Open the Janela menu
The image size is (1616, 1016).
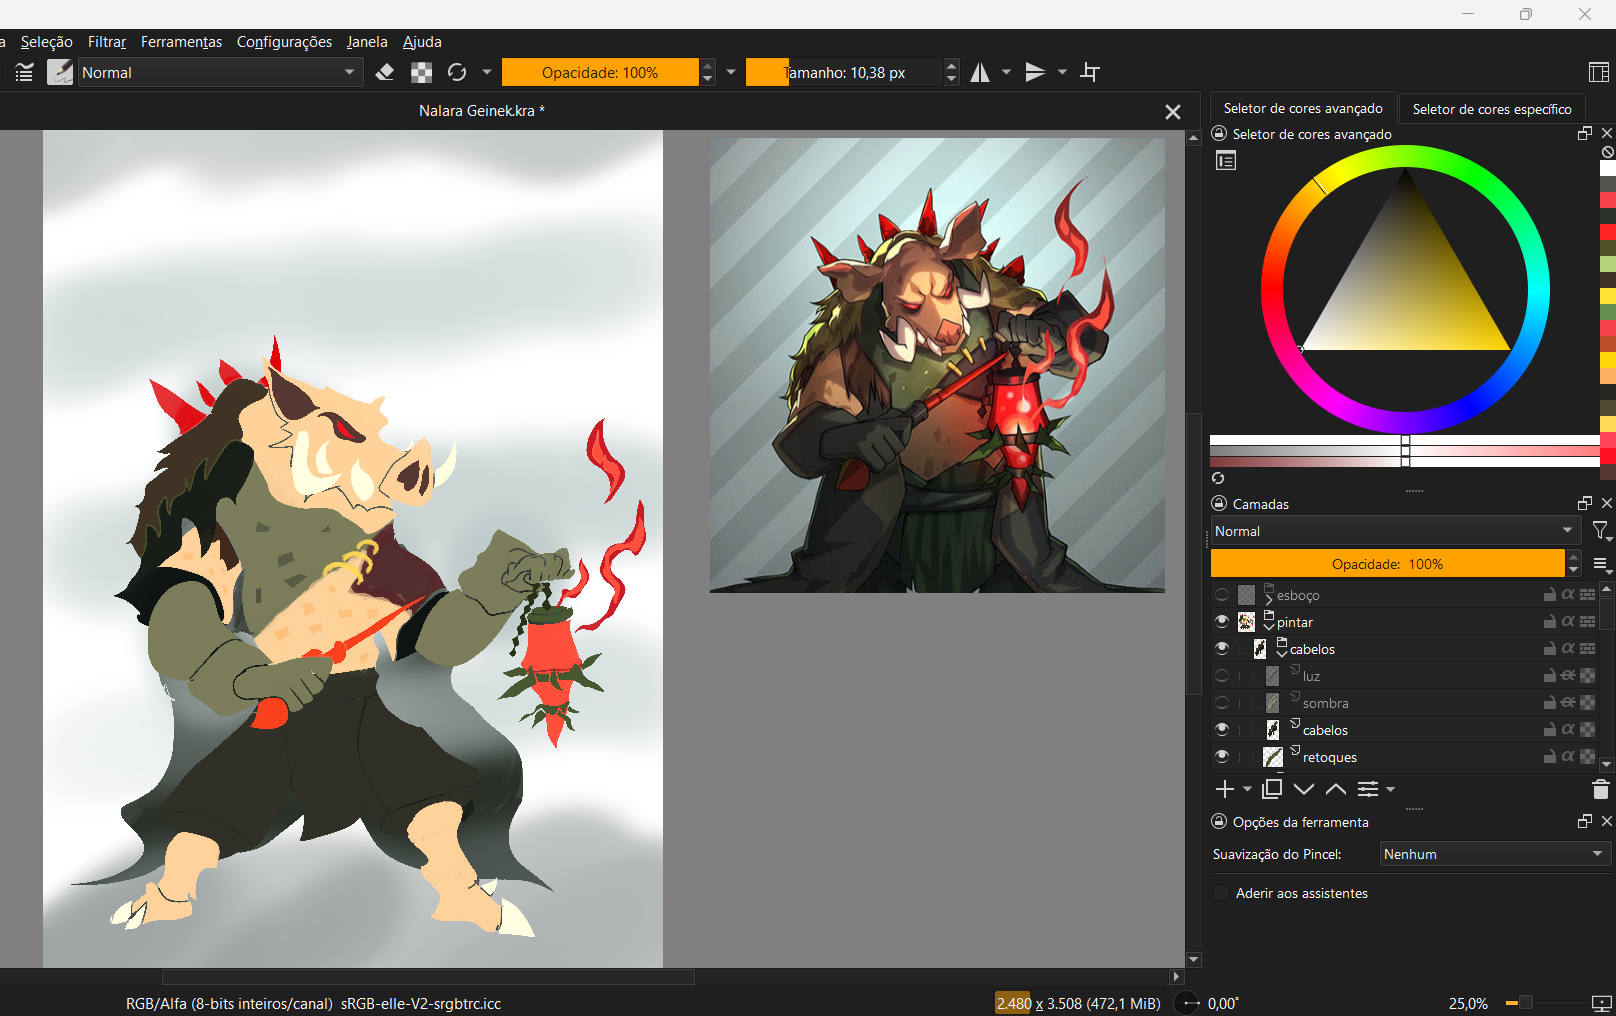point(367,42)
